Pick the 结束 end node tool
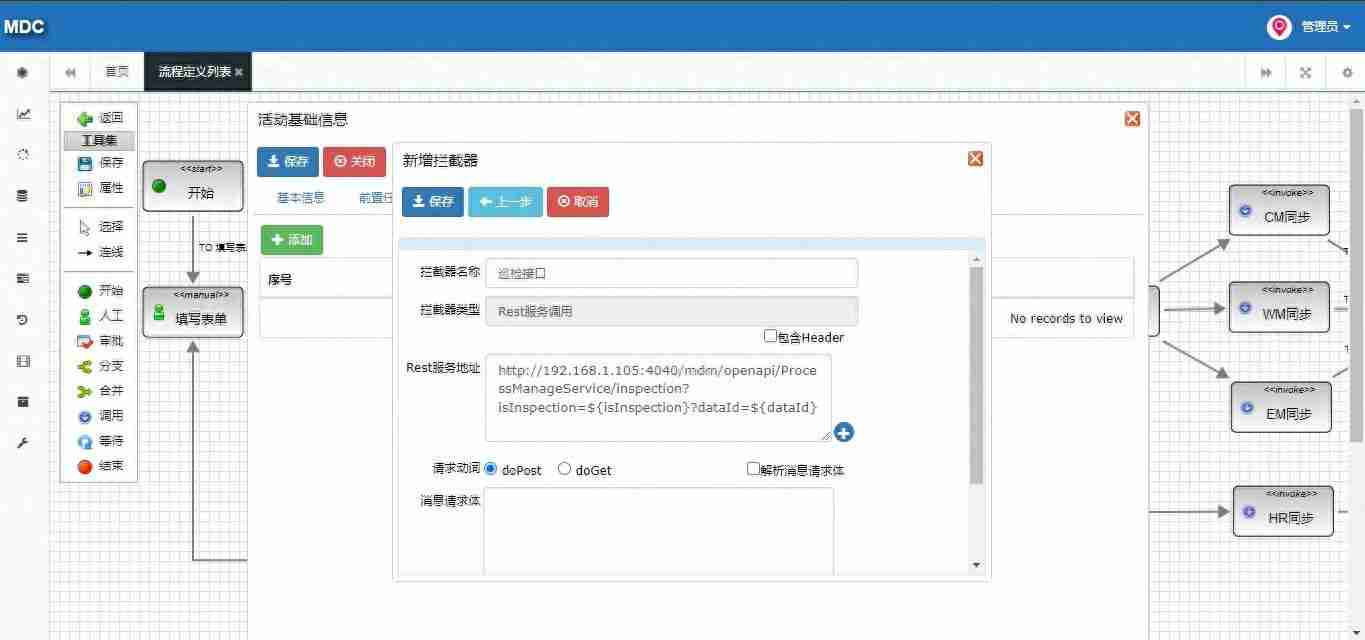Screen dimensions: 1365x640 tap(99, 466)
